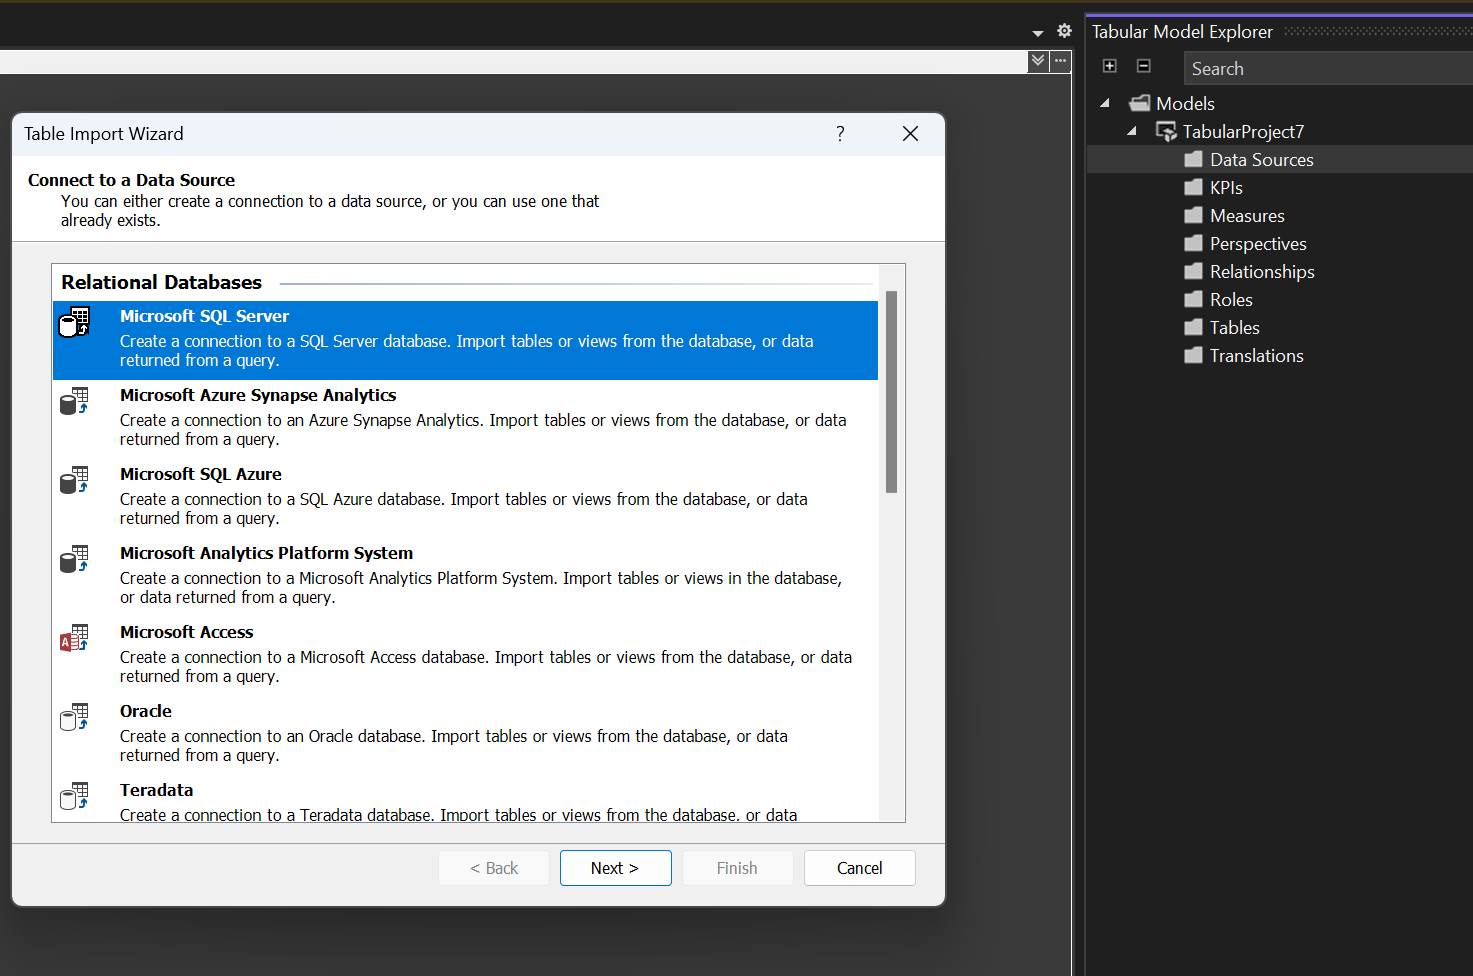Viewport: 1473px width, 976px height.
Task: Select the Teradata data source title
Action: click(x=157, y=790)
